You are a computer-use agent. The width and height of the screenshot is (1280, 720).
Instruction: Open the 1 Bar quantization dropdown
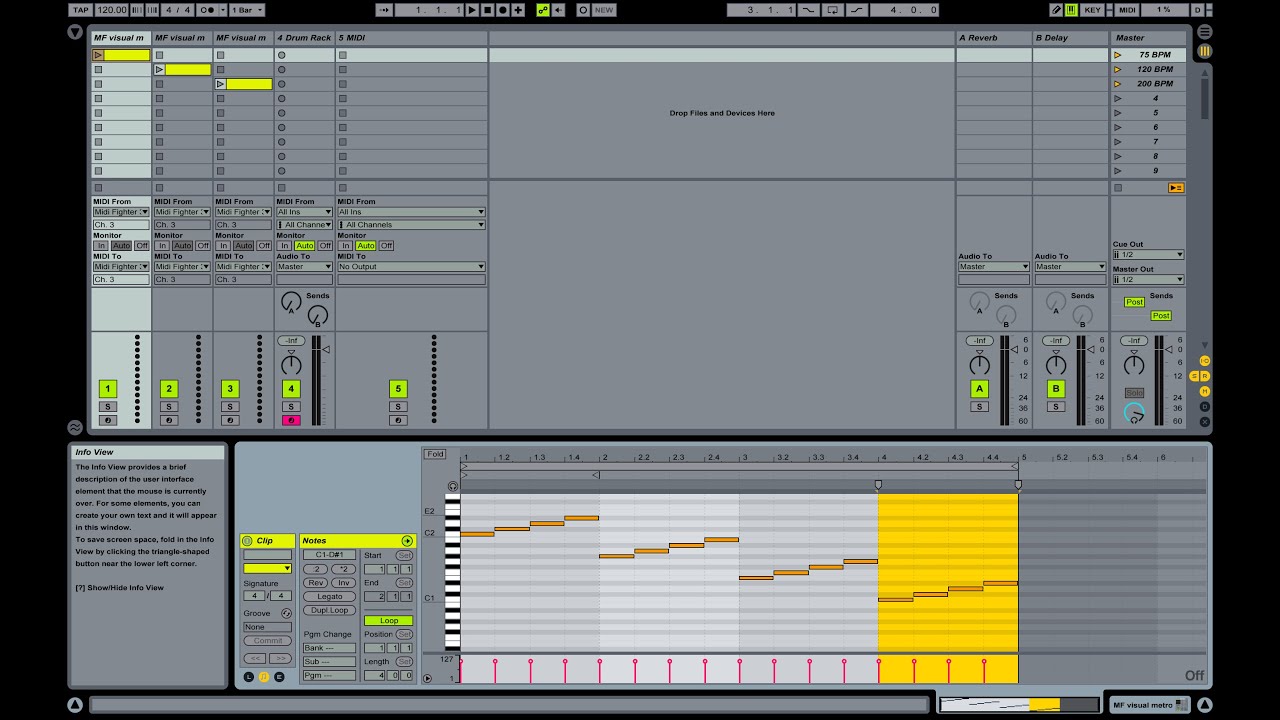click(246, 10)
